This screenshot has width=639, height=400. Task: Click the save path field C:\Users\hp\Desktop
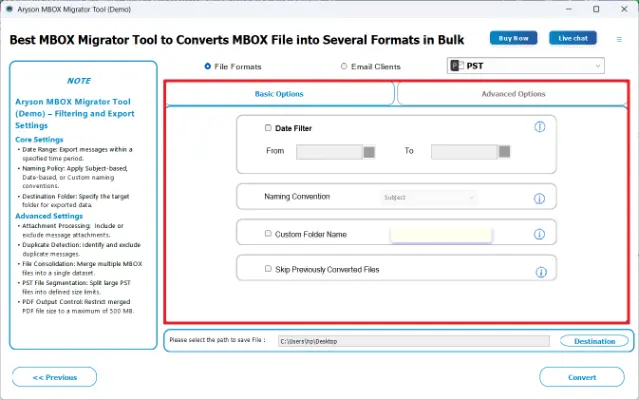click(x=414, y=341)
